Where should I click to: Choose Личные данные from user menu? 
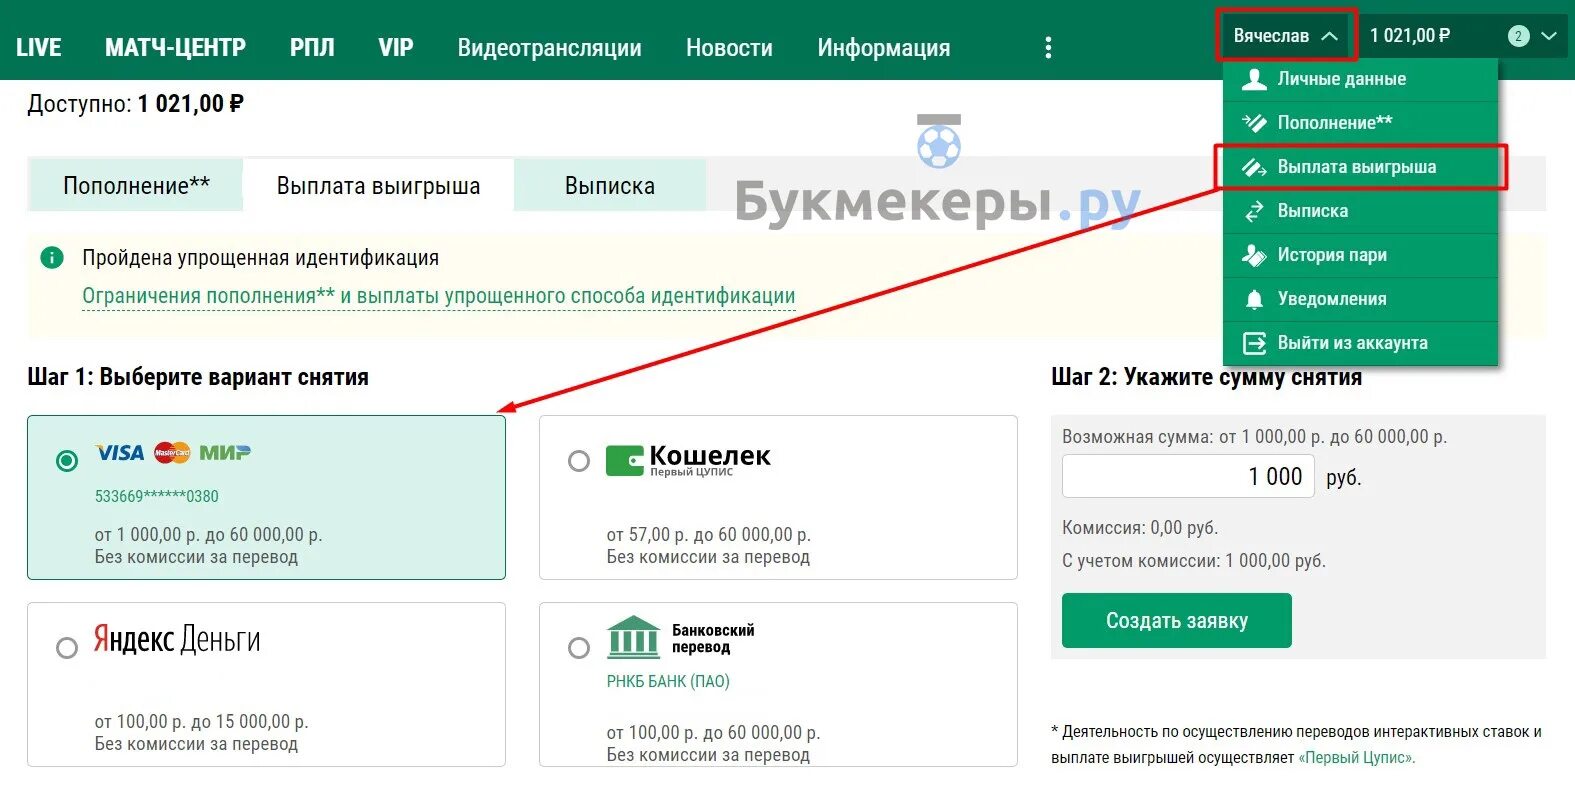tap(1360, 79)
